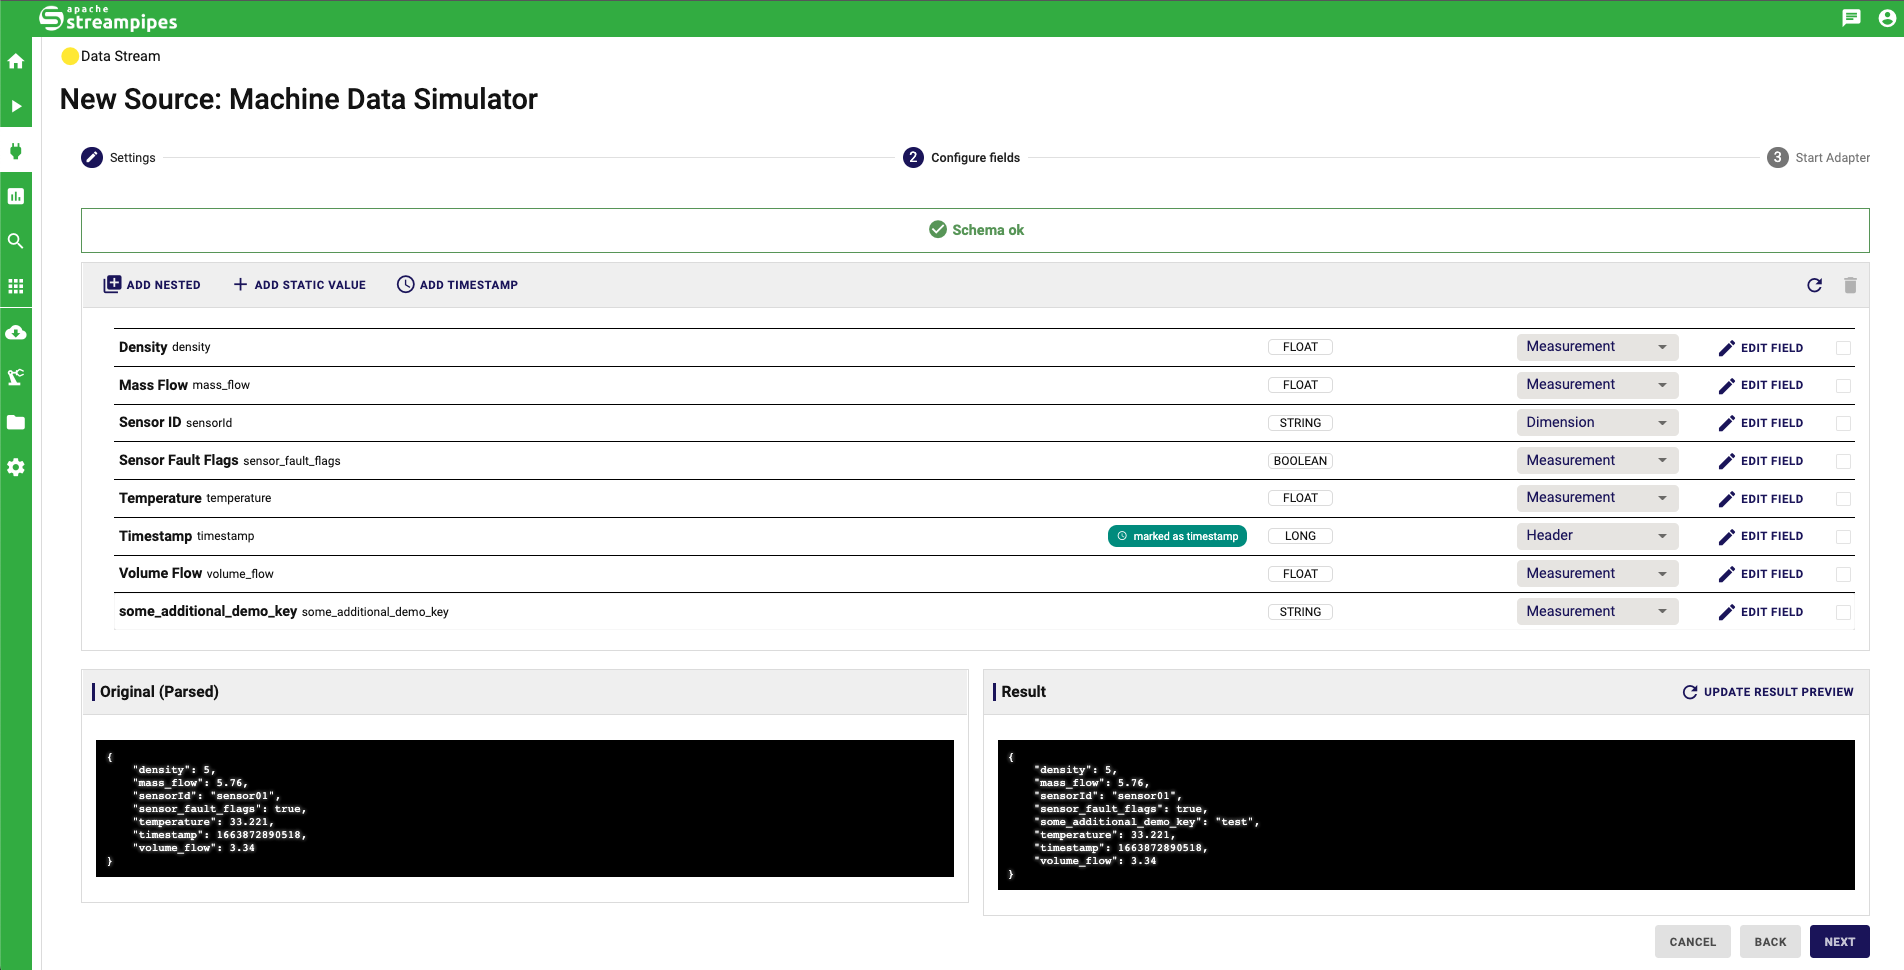Open the Sensor ID Dimension dropdown
1904x970 pixels.
point(1596,423)
